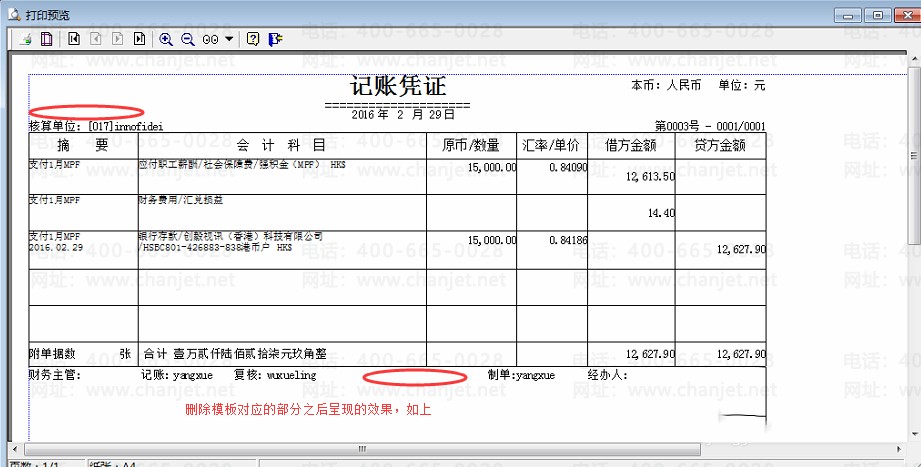Image resolution: width=921 pixels, height=467 pixels.
Task: Click 复核: wuxueling
Action: [x=275, y=375]
